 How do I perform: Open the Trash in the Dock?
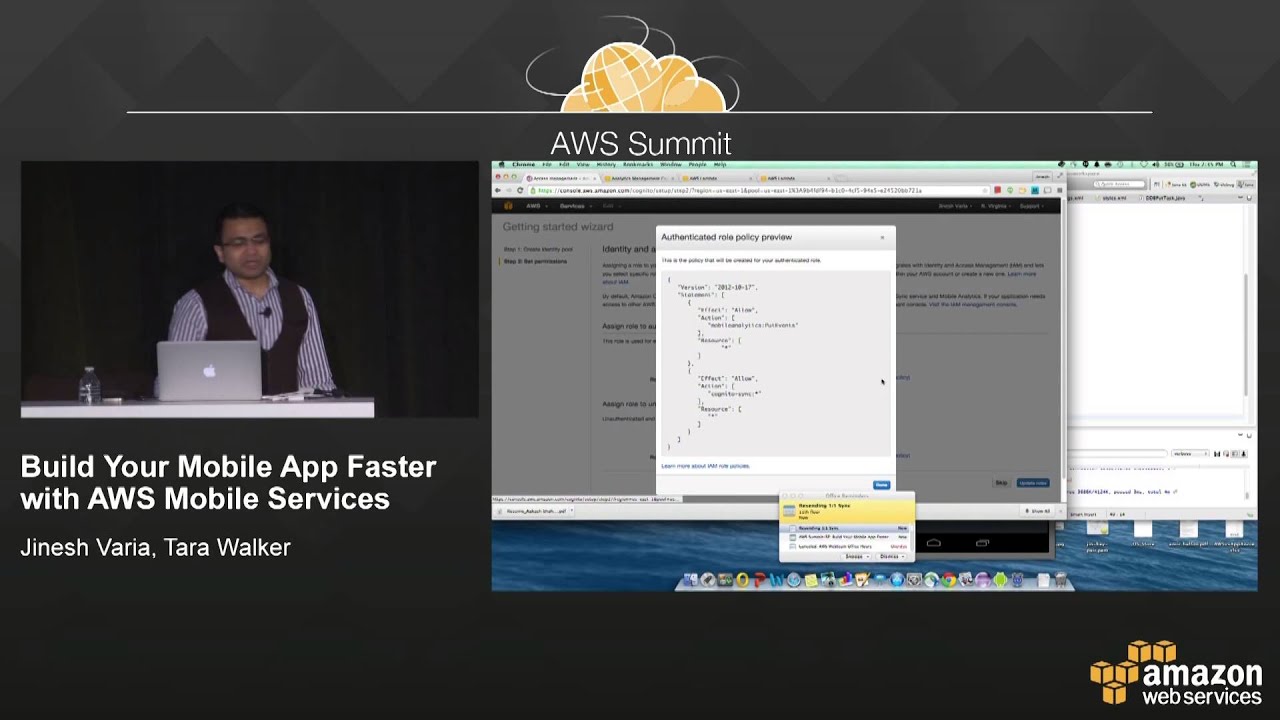pyautogui.click(x=1061, y=580)
